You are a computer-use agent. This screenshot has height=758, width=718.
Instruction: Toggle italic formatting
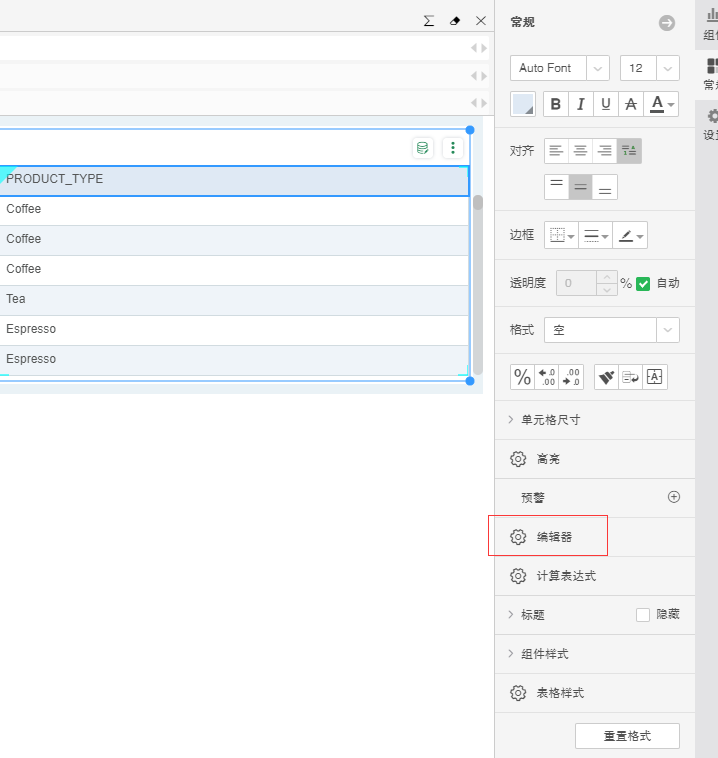[x=581, y=104]
